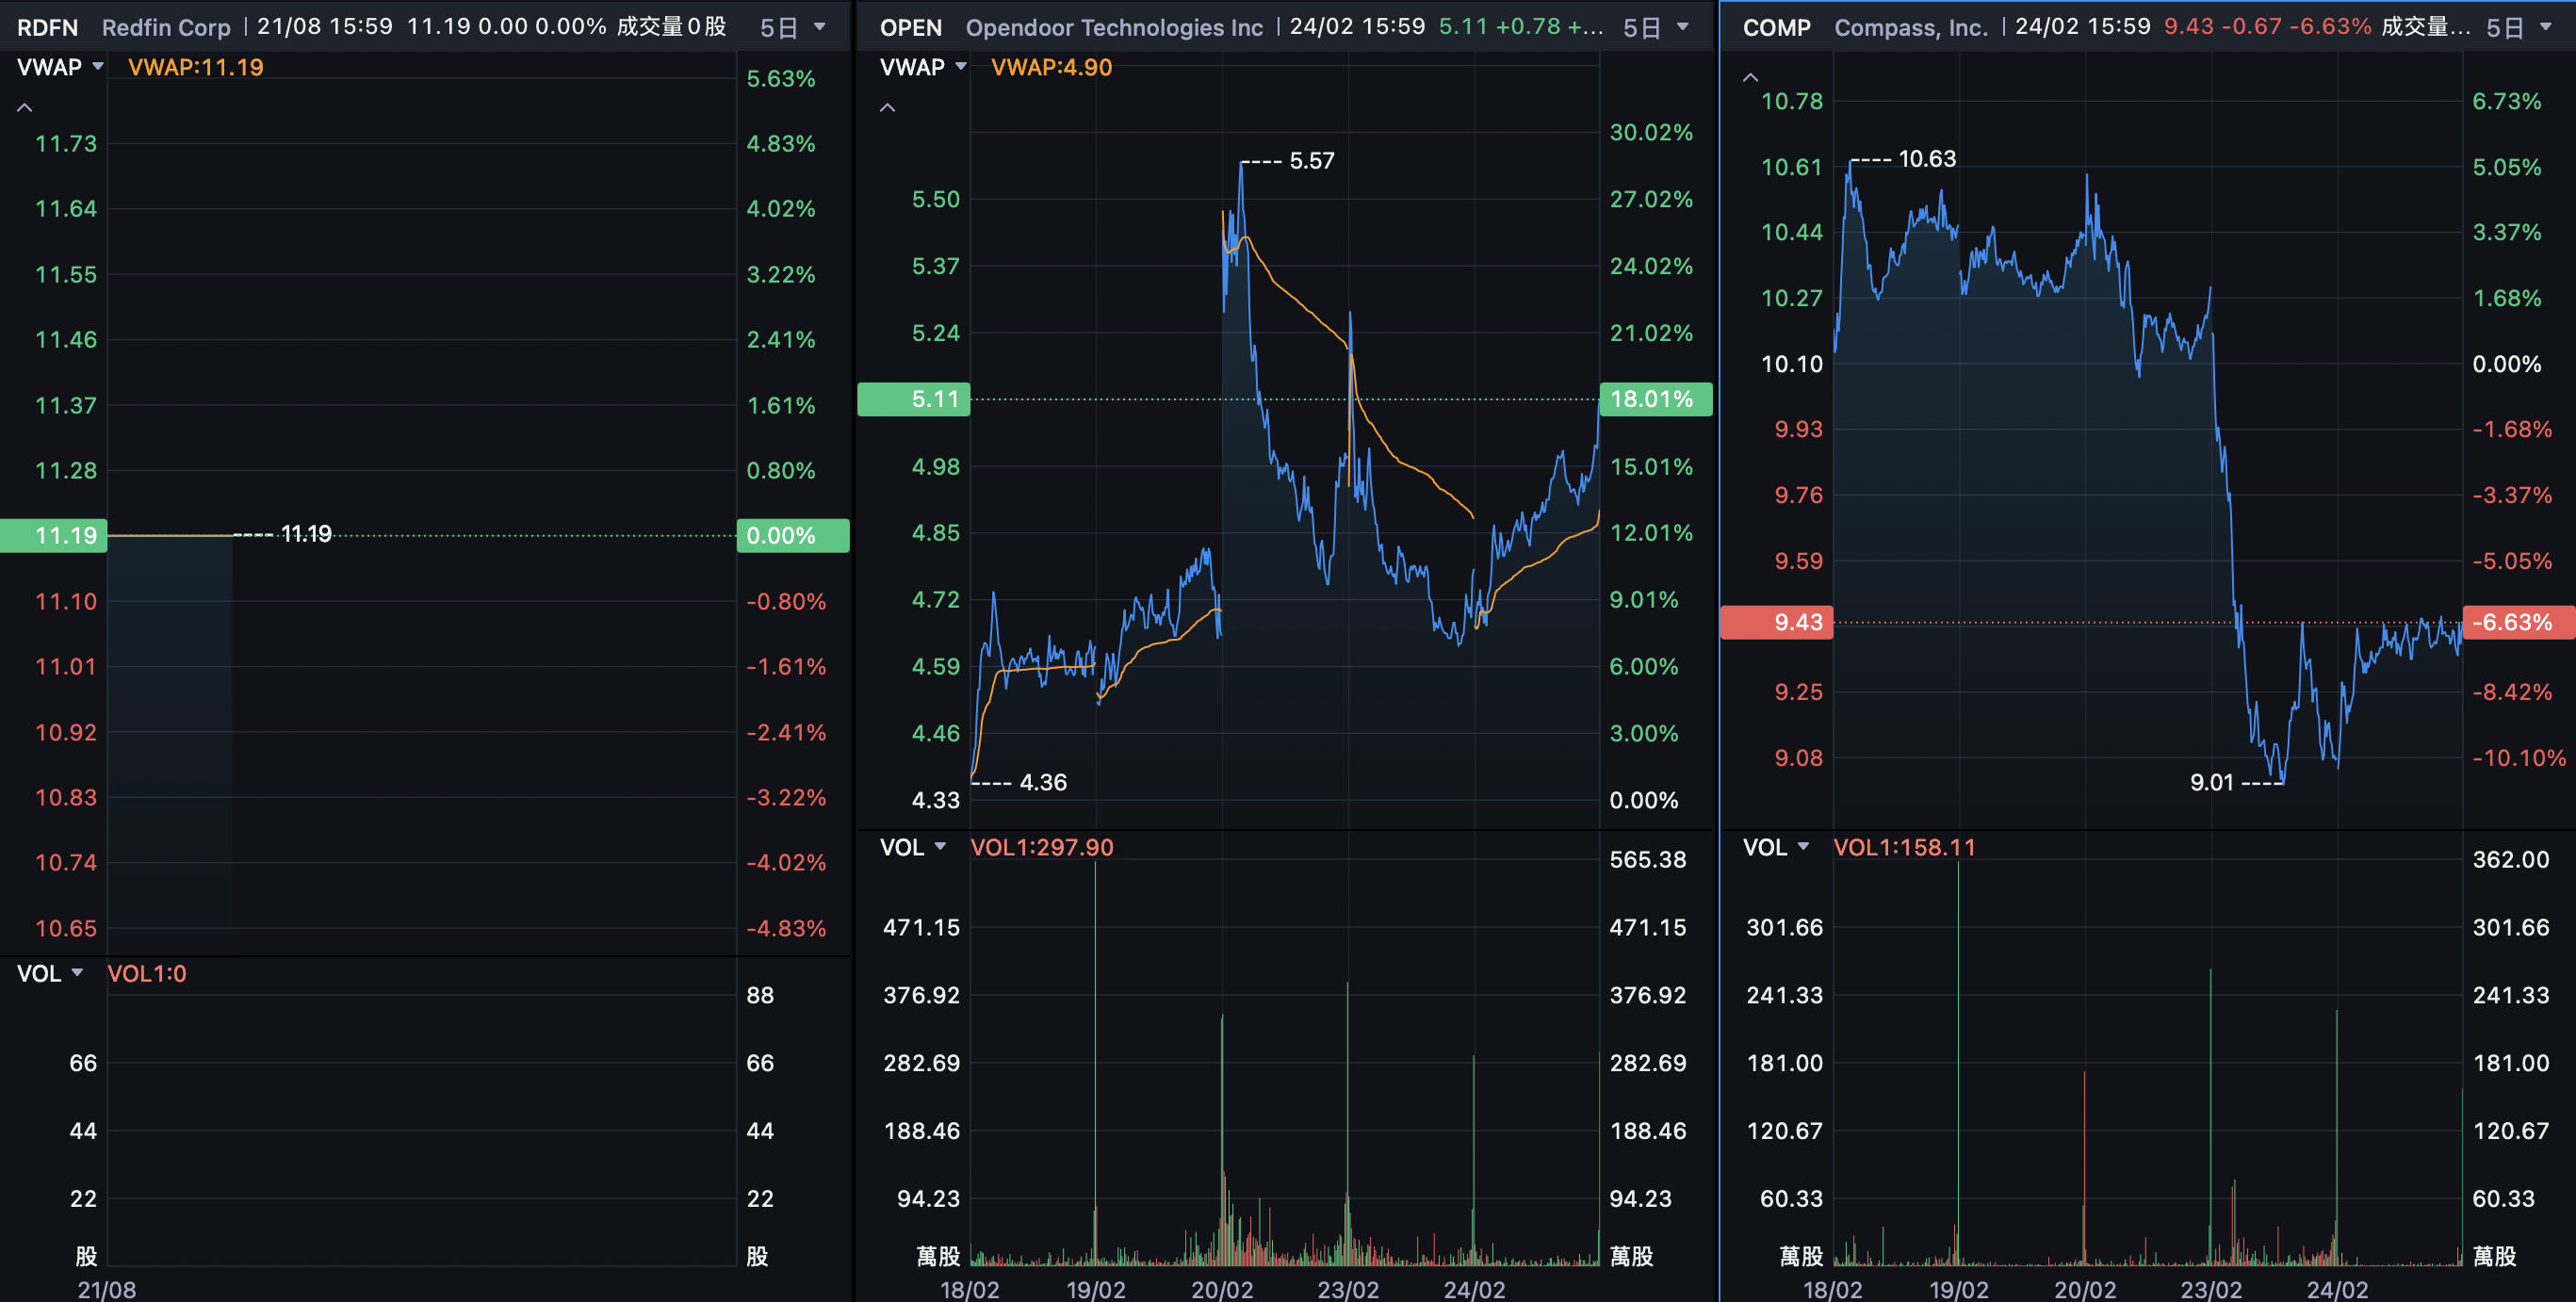Open RDFN VWAP indicator dropdown
The image size is (2576, 1302).
point(60,67)
